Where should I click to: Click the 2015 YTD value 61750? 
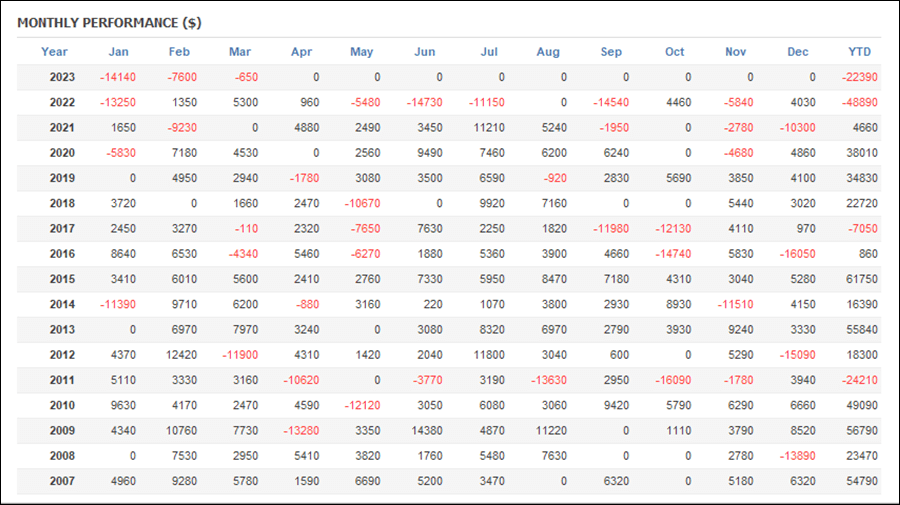[x=862, y=279]
